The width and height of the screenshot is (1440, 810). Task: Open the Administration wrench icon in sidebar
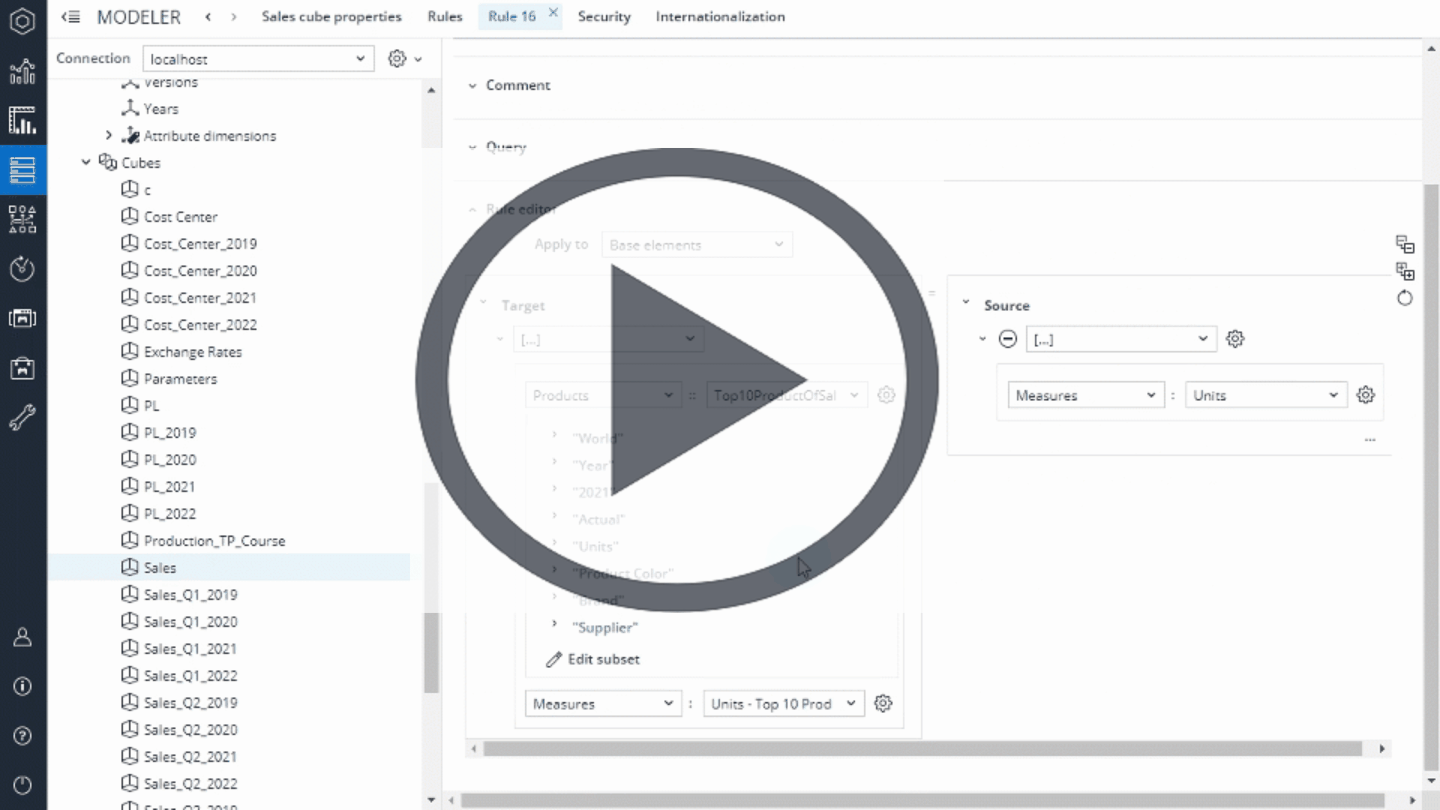click(22, 417)
